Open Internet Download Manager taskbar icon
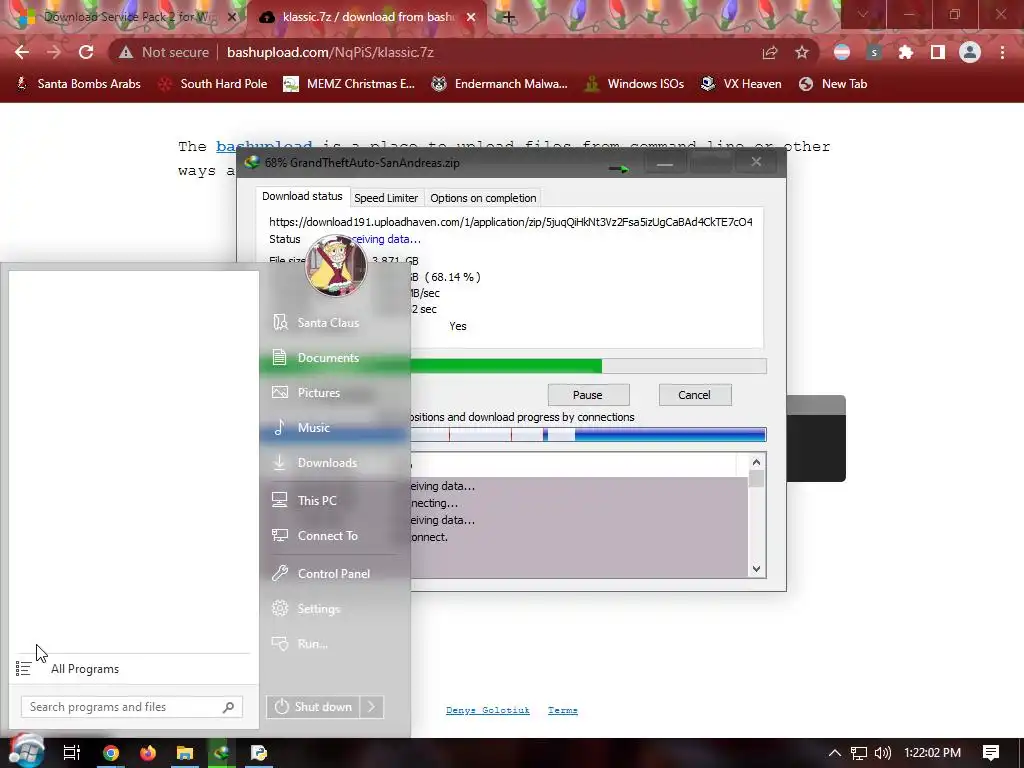The height and width of the screenshot is (768, 1024). click(221, 753)
